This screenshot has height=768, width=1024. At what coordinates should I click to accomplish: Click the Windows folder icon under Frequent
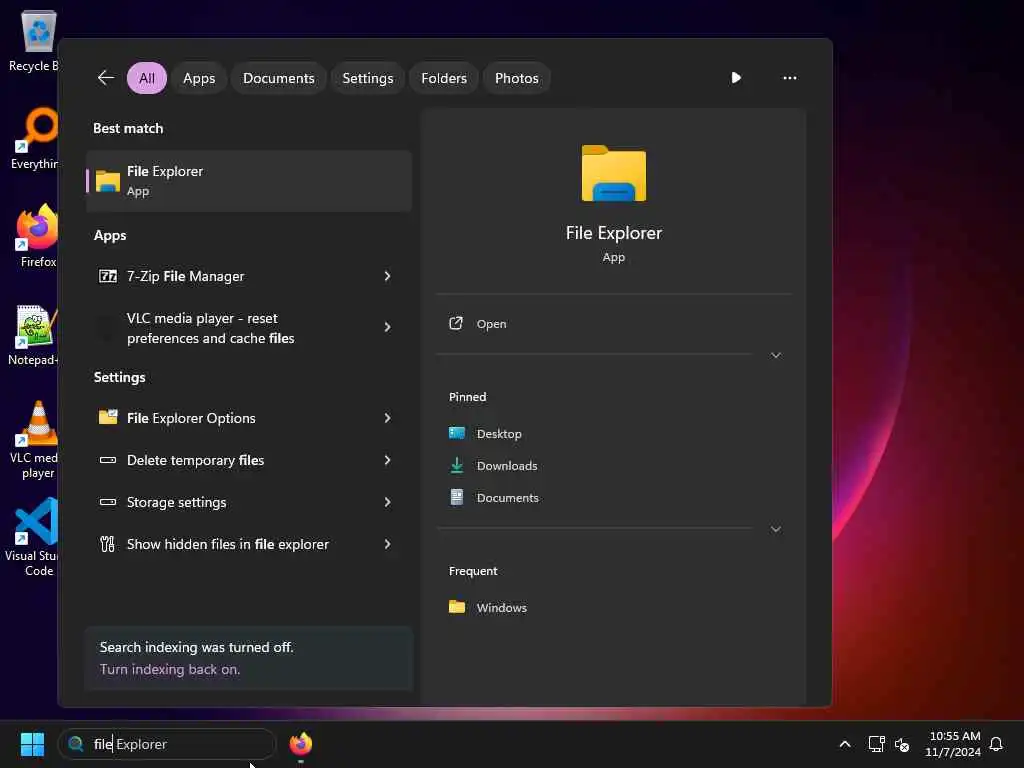pos(457,607)
